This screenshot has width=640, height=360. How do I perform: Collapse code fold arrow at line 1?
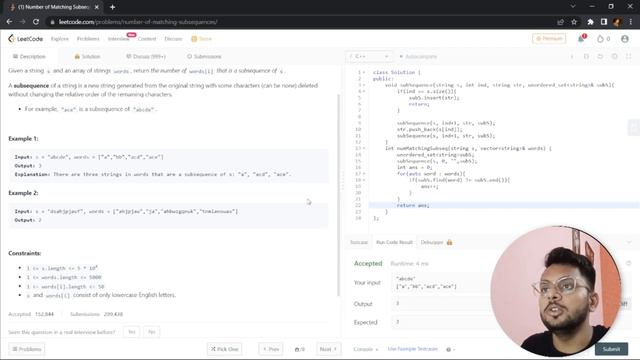pyautogui.click(x=364, y=72)
